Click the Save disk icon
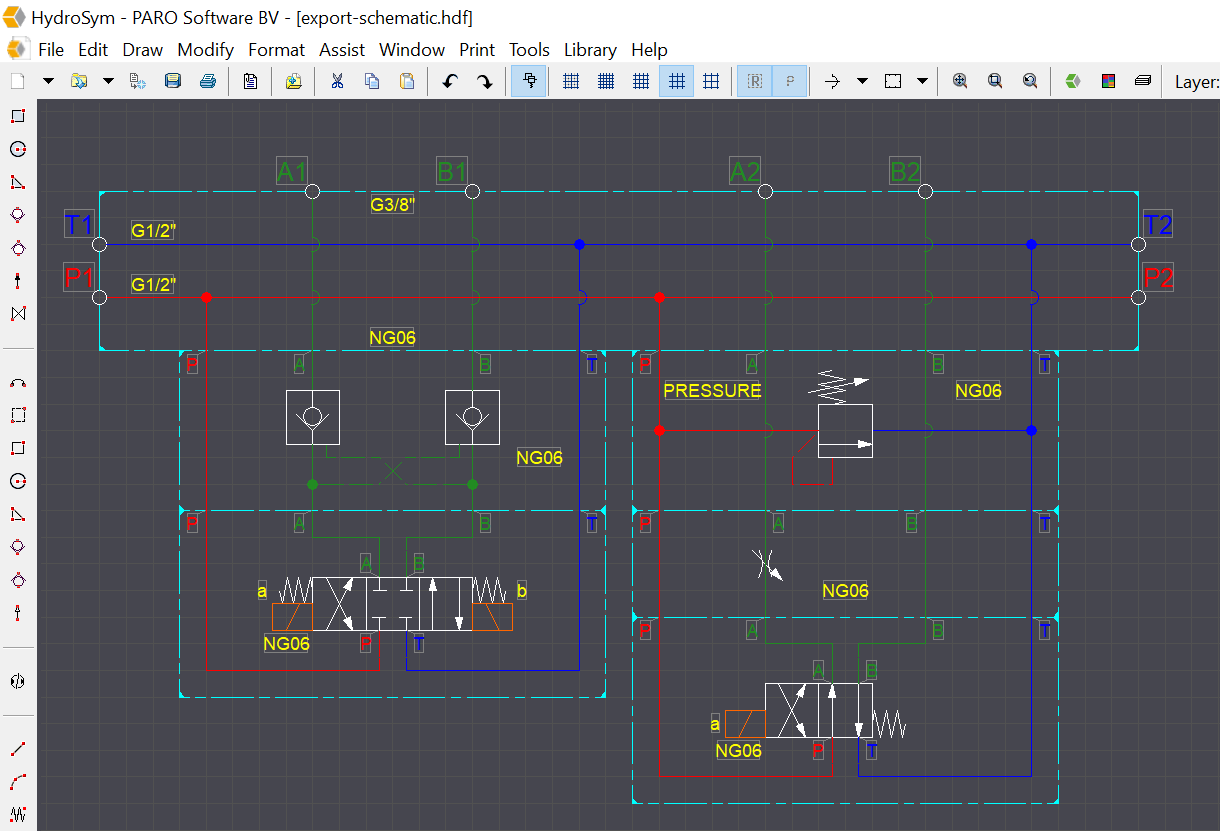Viewport: 1220px width, 831px height. point(173,81)
